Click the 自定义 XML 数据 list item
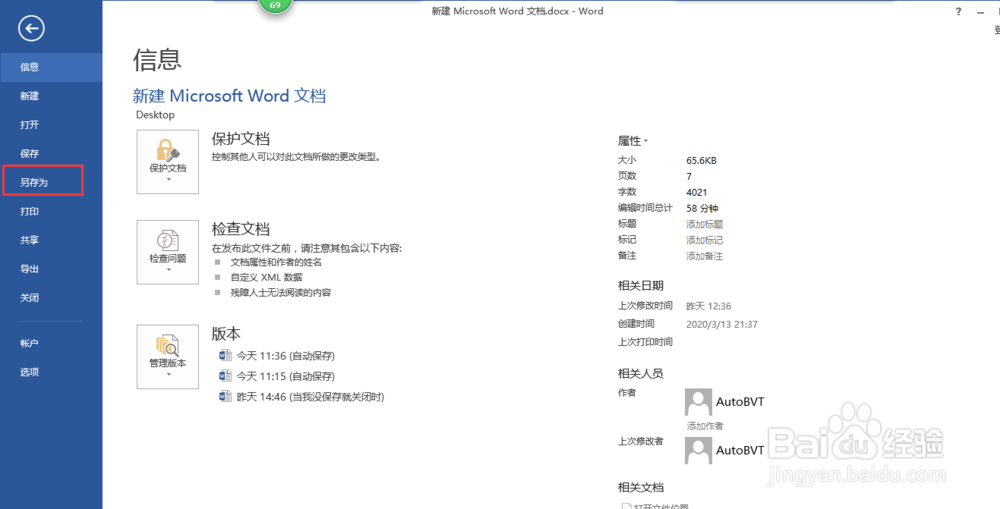Viewport: 1000px width, 509px height. point(267,277)
